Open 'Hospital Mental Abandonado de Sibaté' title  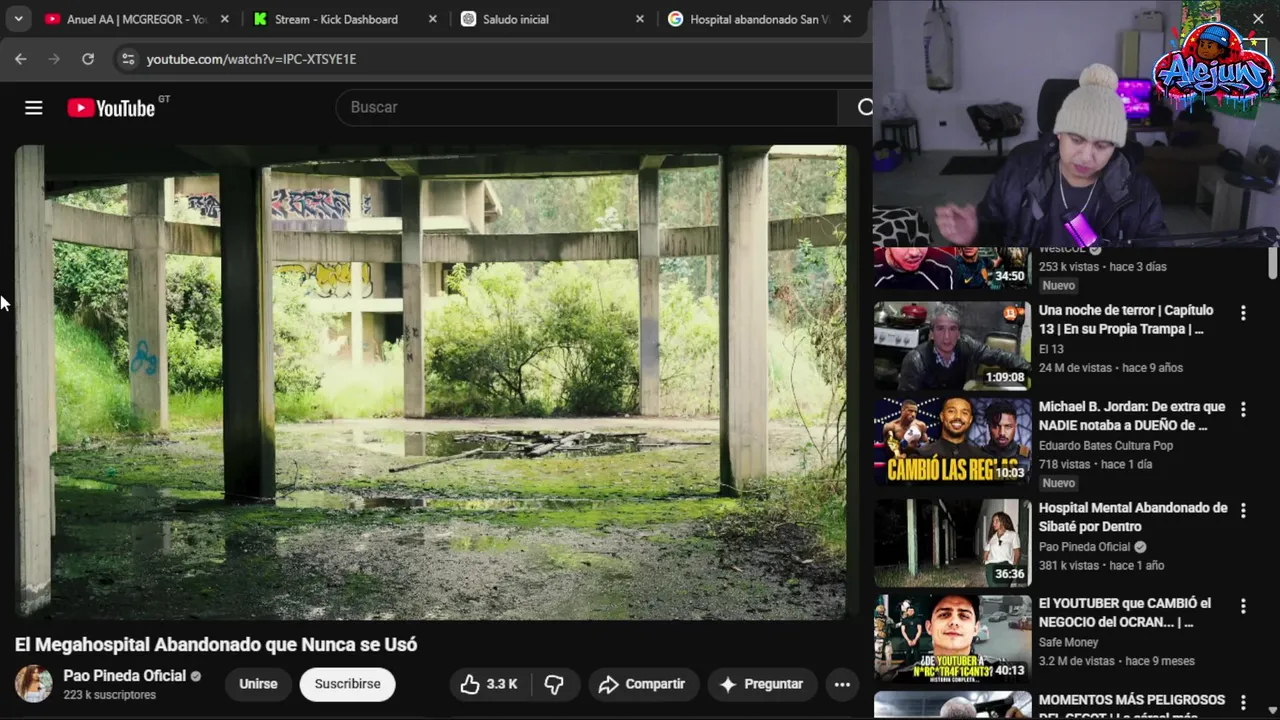[1133, 517]
